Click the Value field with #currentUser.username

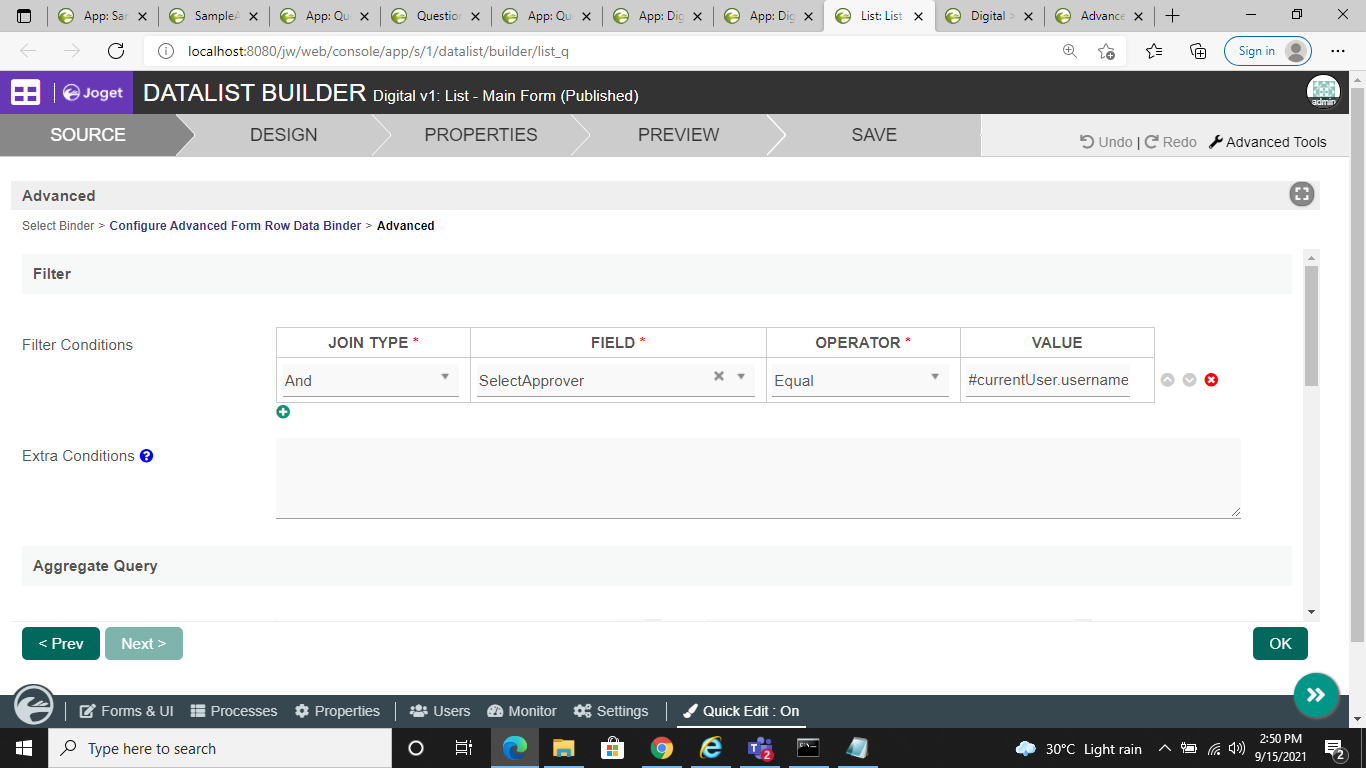tap(1048, 380)
